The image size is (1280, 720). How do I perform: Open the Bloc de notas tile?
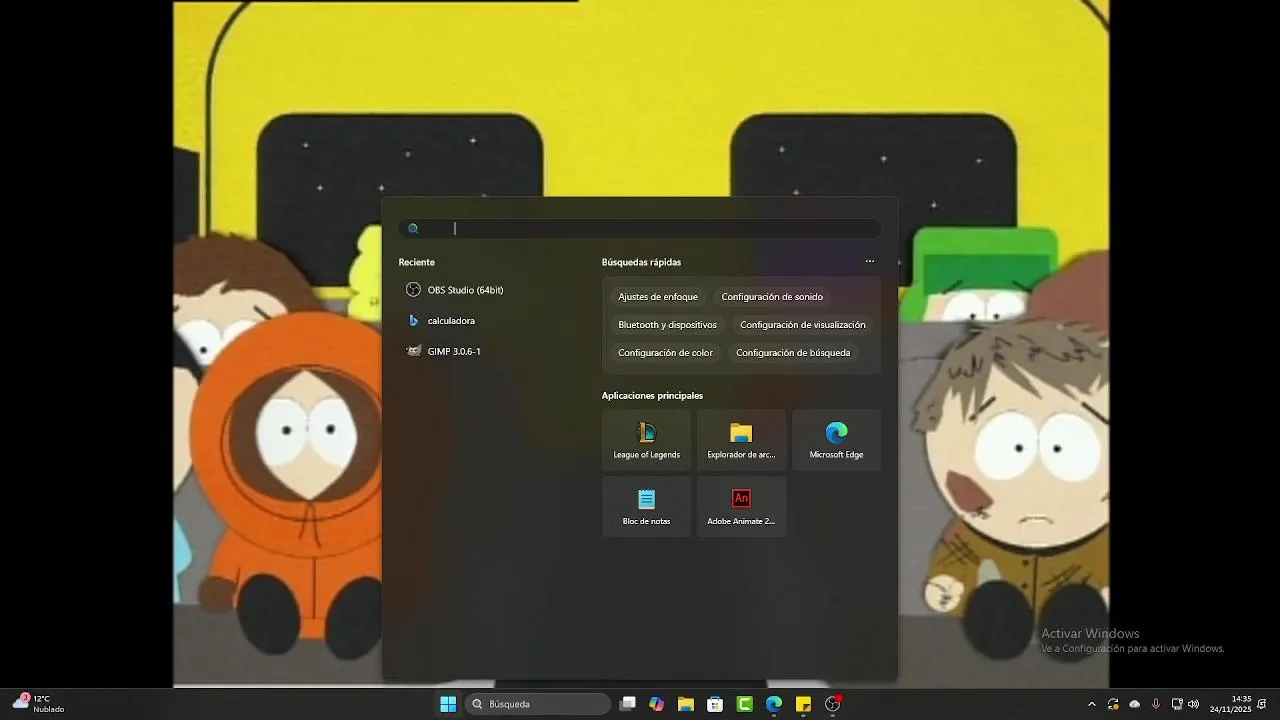coord(646,506)
